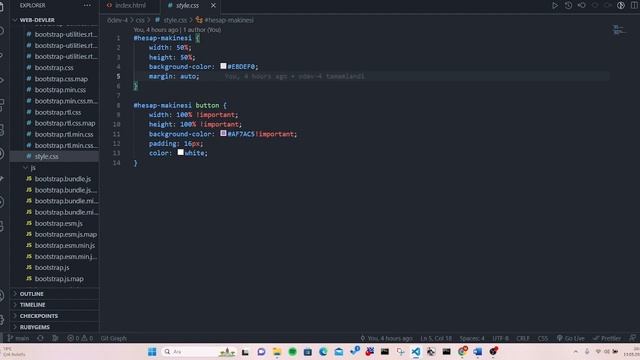The width and height of the screenshot is (640, 360).
Task: Open Spotify from the taskbar
Action: tap(292, 351)
